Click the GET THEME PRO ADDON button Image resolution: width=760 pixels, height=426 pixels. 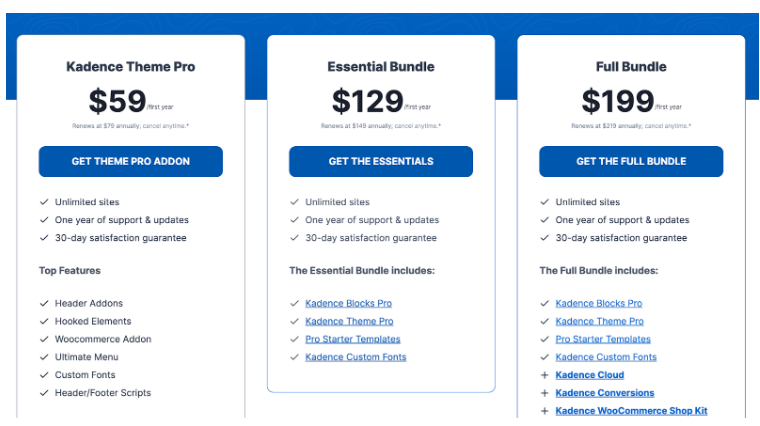(131, 161)
